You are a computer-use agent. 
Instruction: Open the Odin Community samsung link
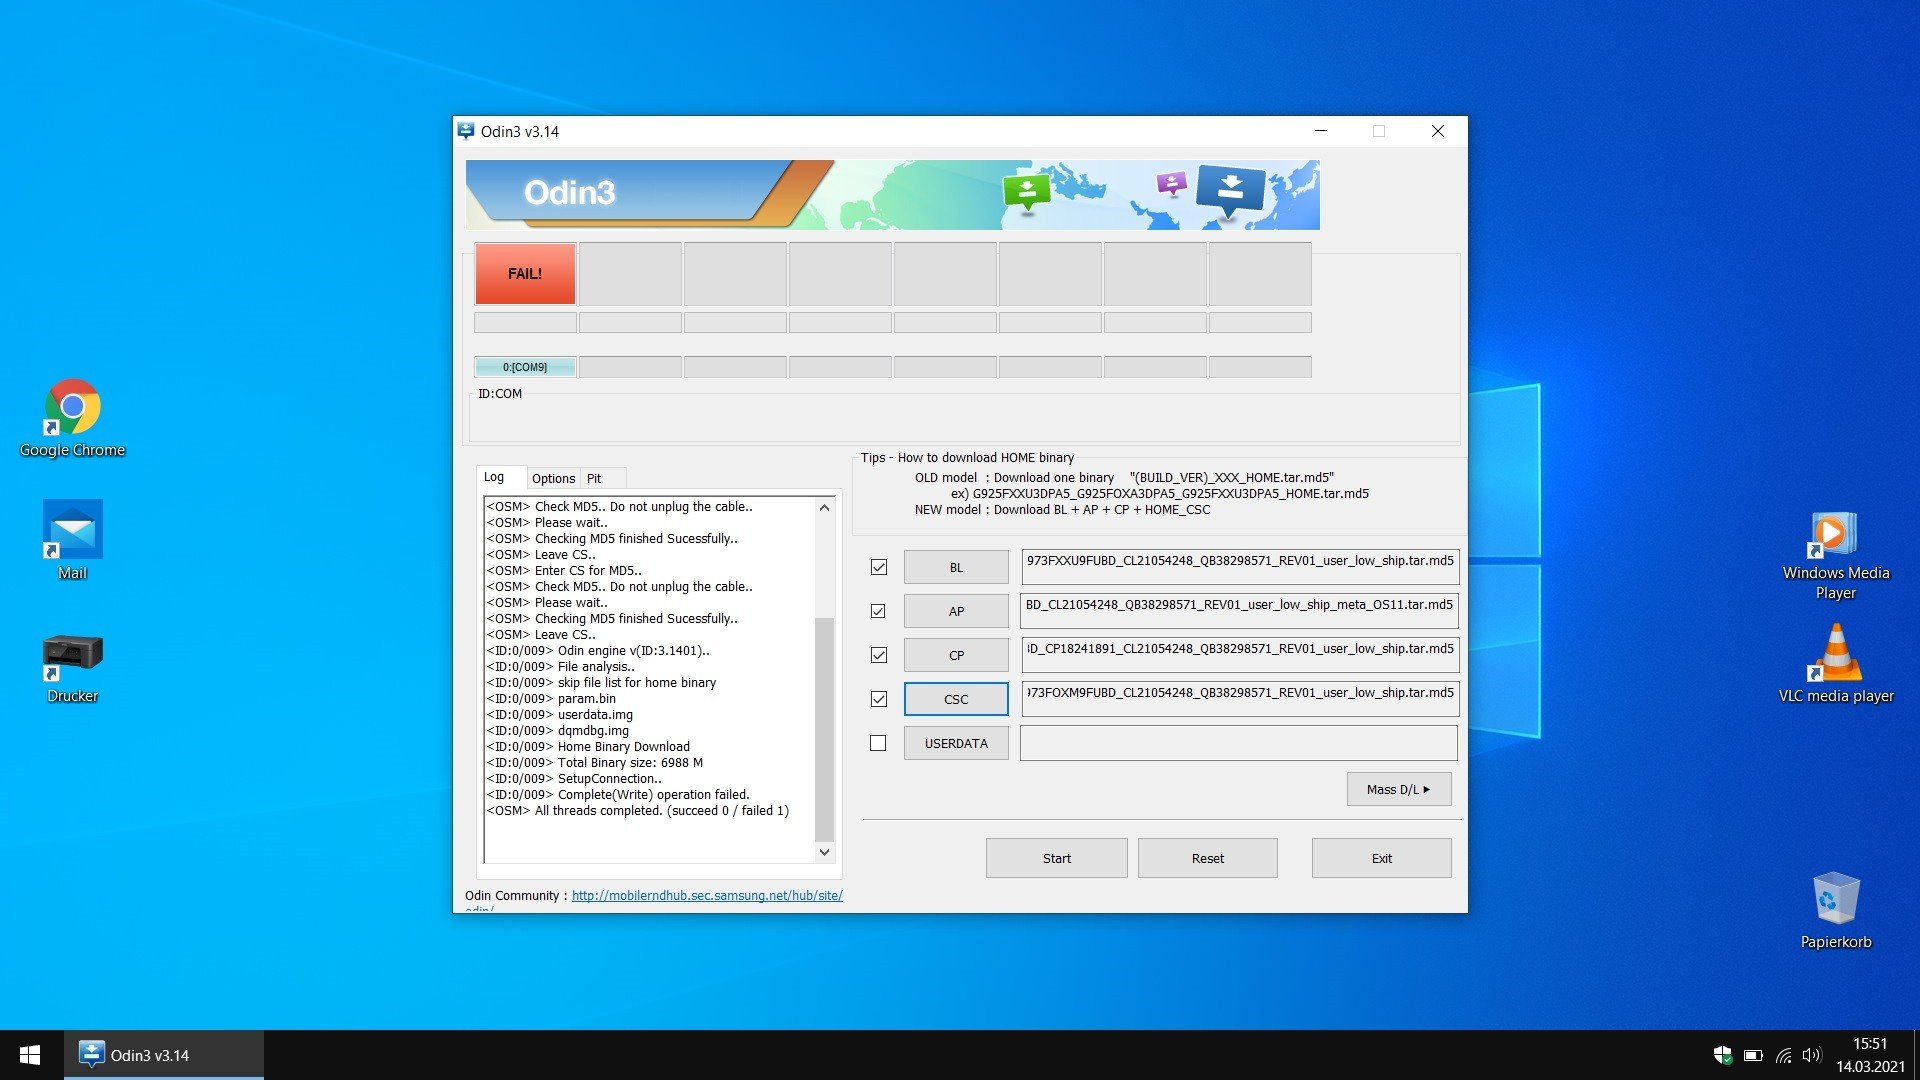pyautogui.click(x=707, y=895)
